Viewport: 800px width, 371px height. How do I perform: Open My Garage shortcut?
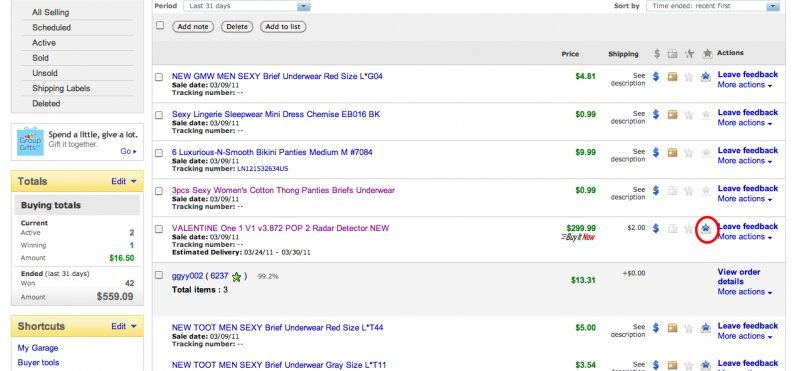pos(38,348)
